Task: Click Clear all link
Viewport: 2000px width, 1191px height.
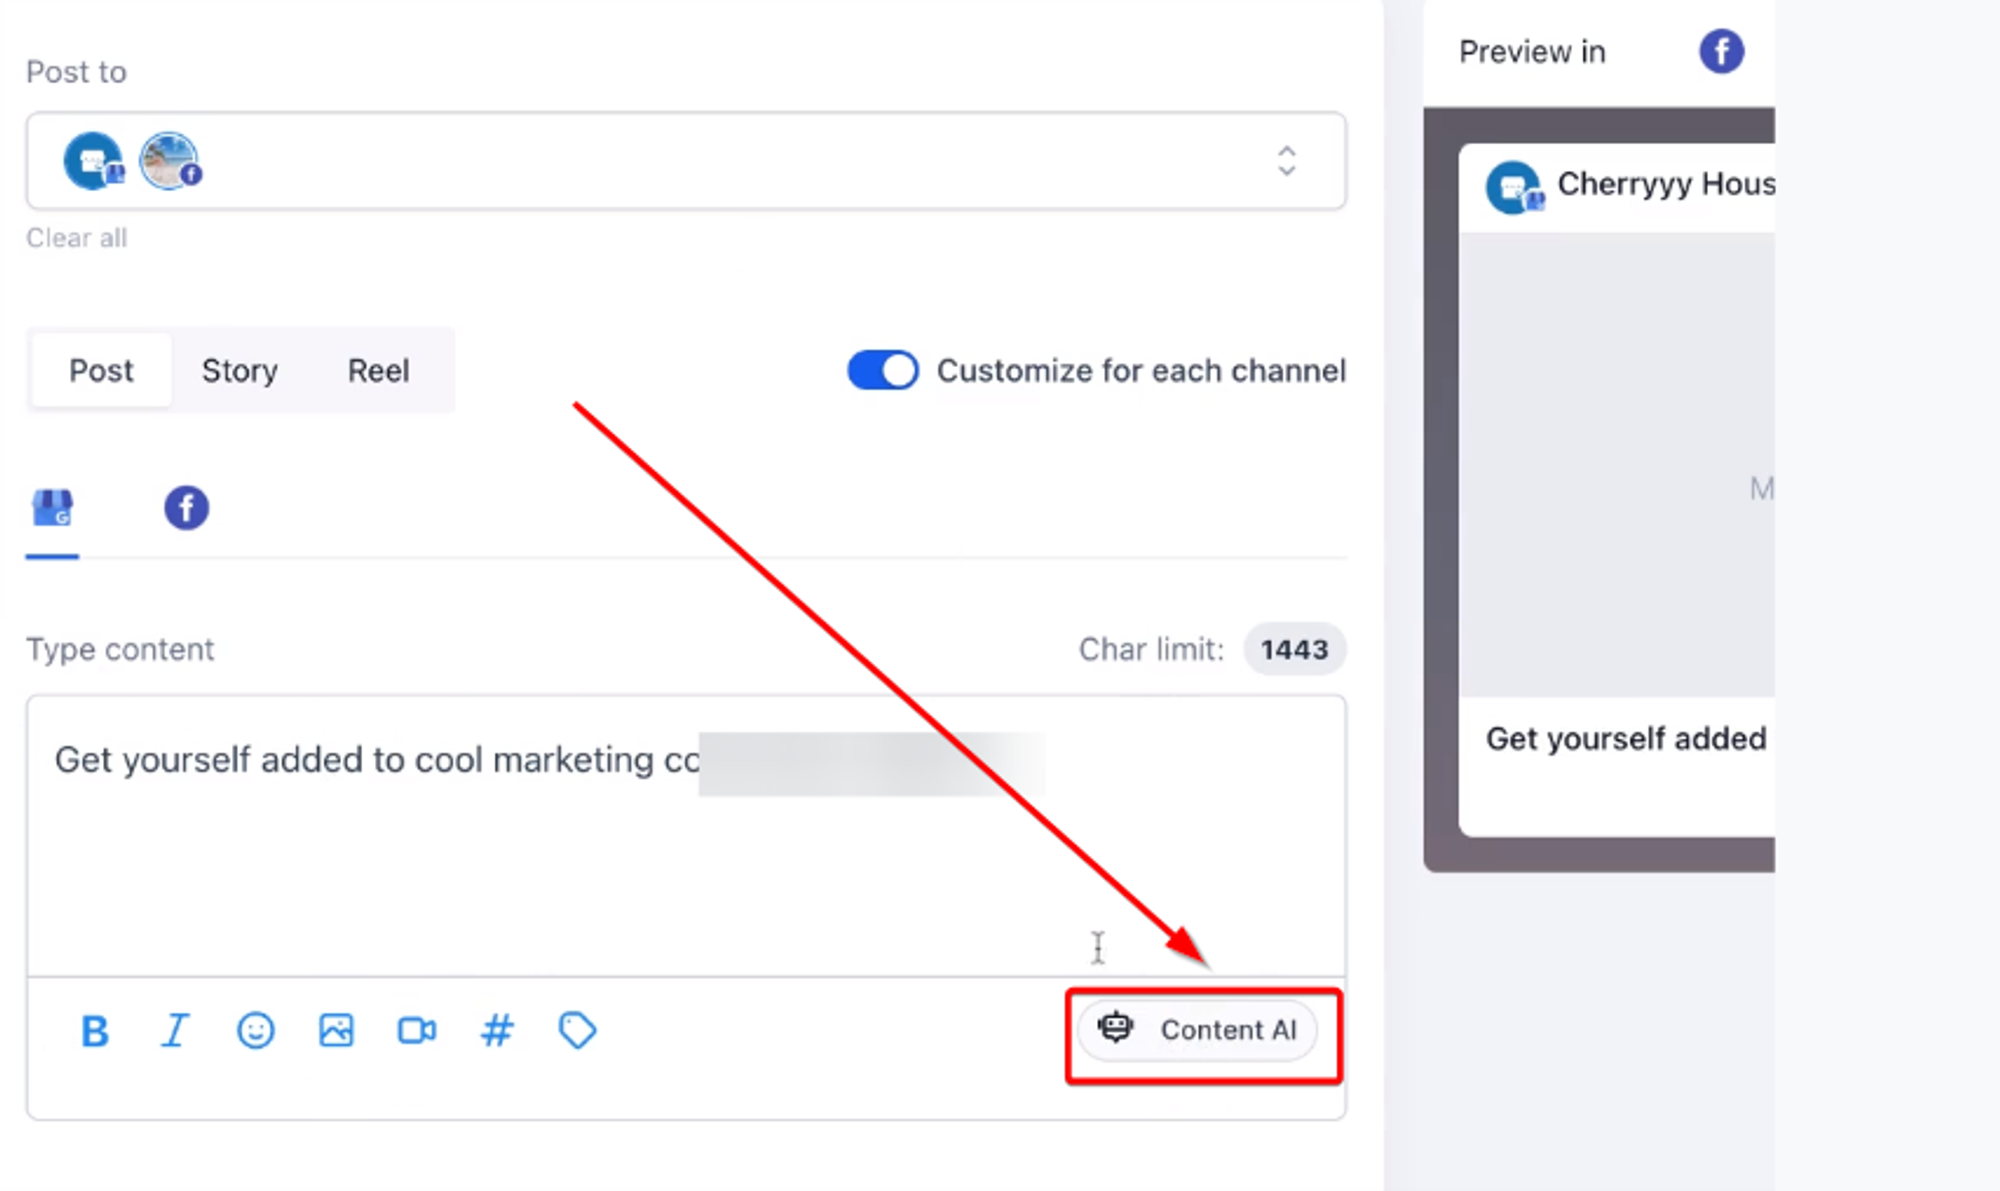Action: tap(76, 238)
